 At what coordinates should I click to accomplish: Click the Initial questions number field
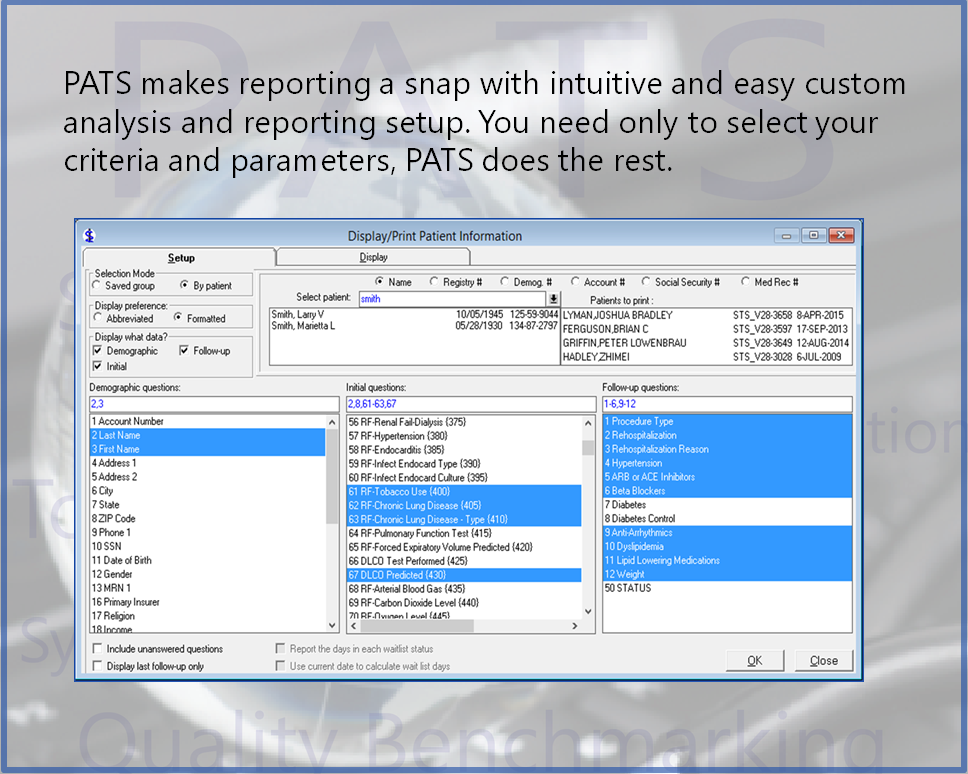point(471,404)
